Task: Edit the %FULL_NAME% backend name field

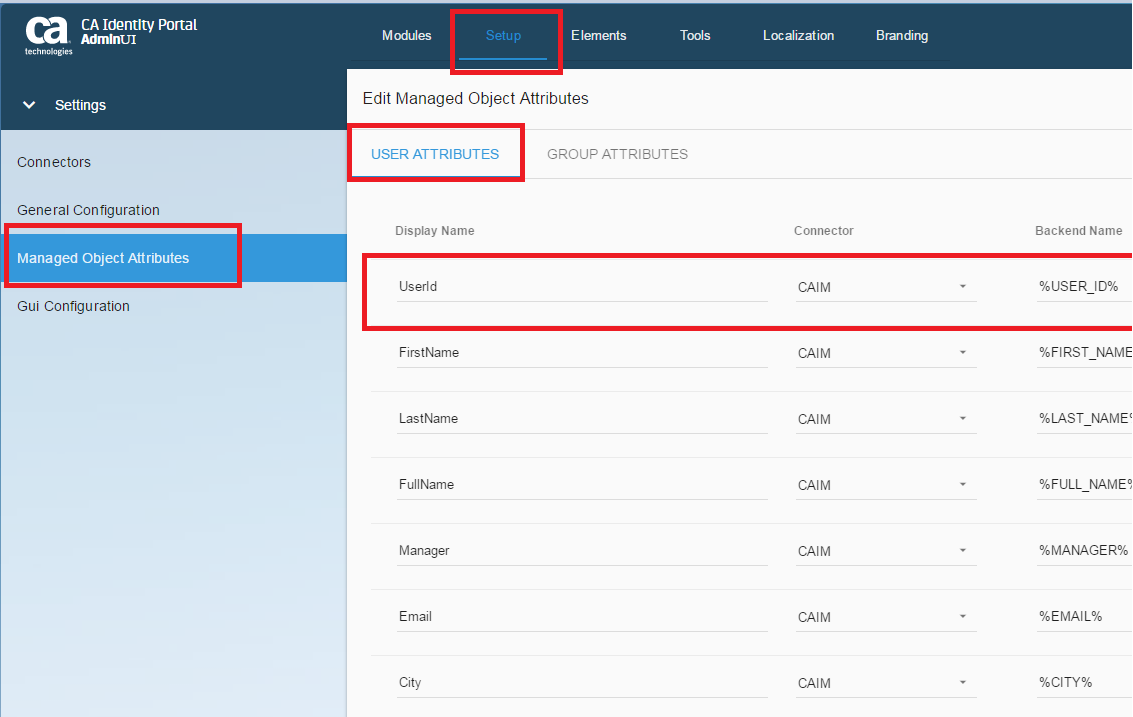Action: pos(1084,485)
